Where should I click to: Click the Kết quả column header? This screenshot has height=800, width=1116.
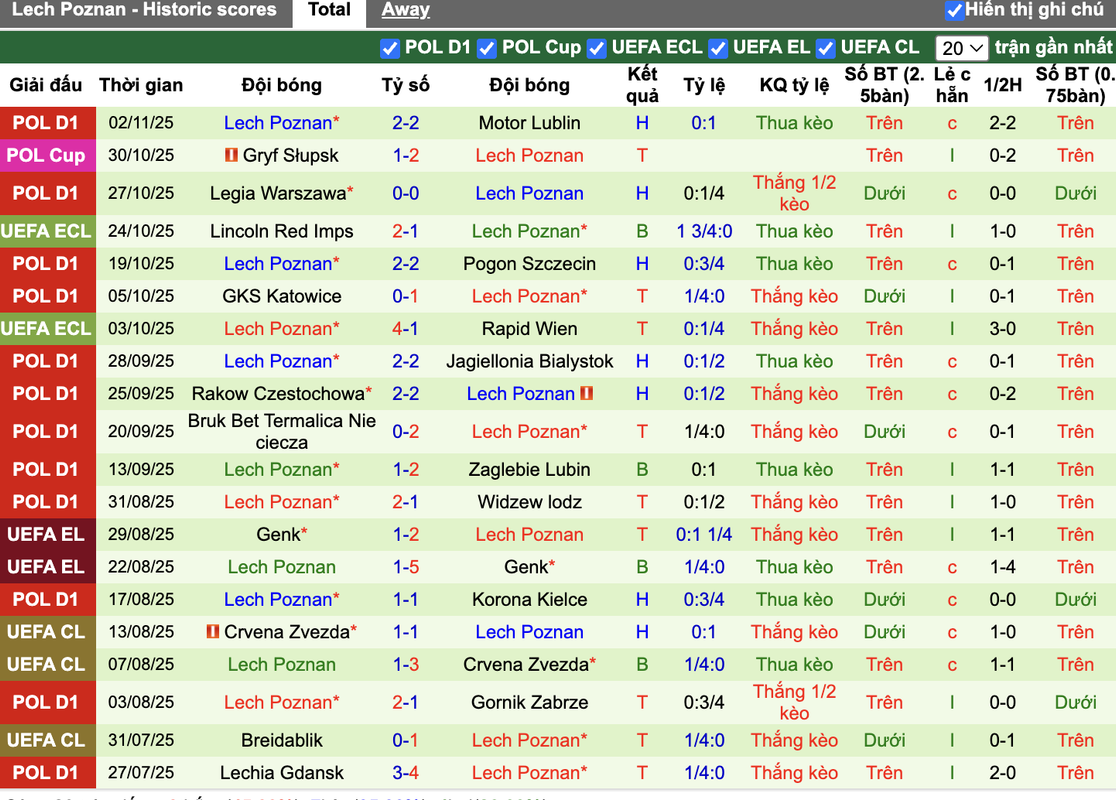pos(642,85)
